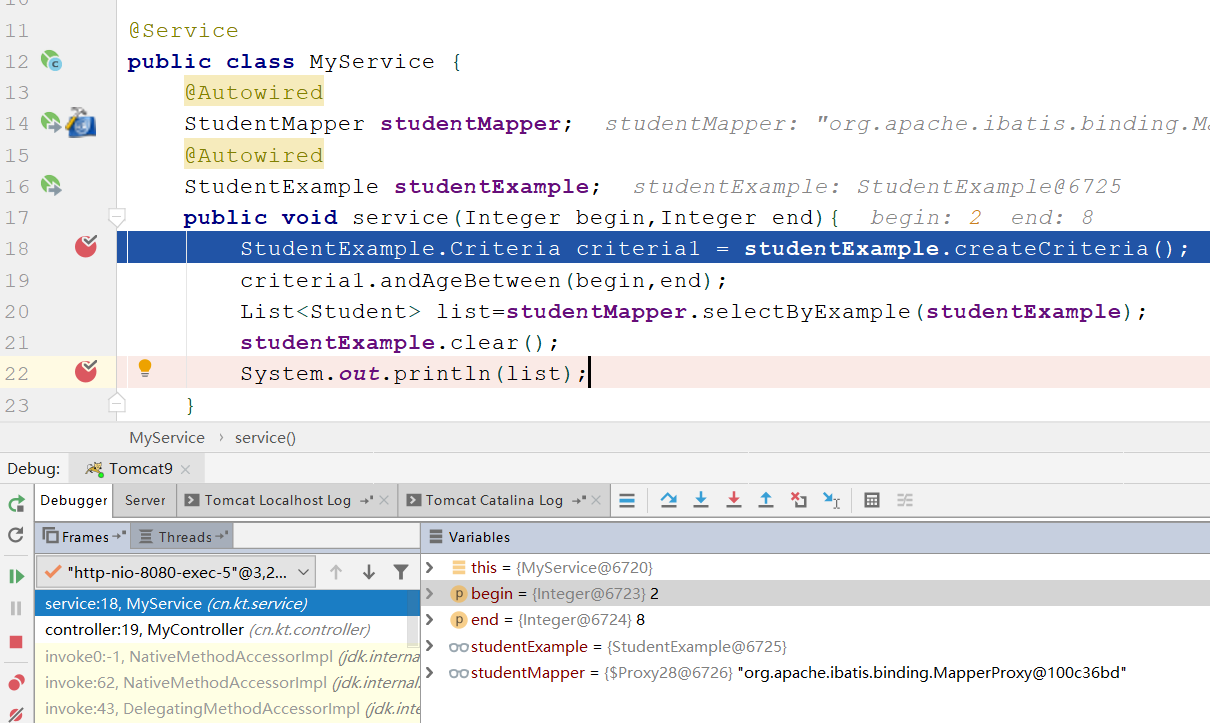Click the light bulb intention icon
This screenshot has width=1210, height=723.
point(145,368)
